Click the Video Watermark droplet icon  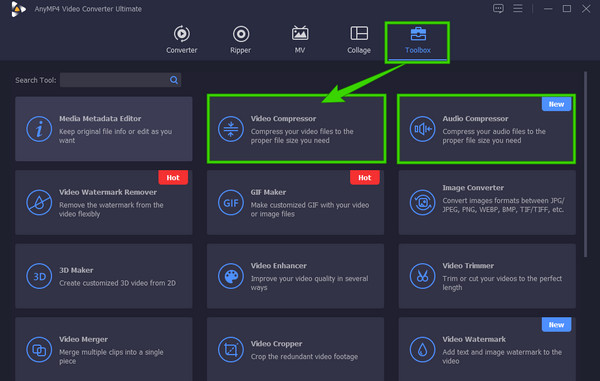[422, 350]
